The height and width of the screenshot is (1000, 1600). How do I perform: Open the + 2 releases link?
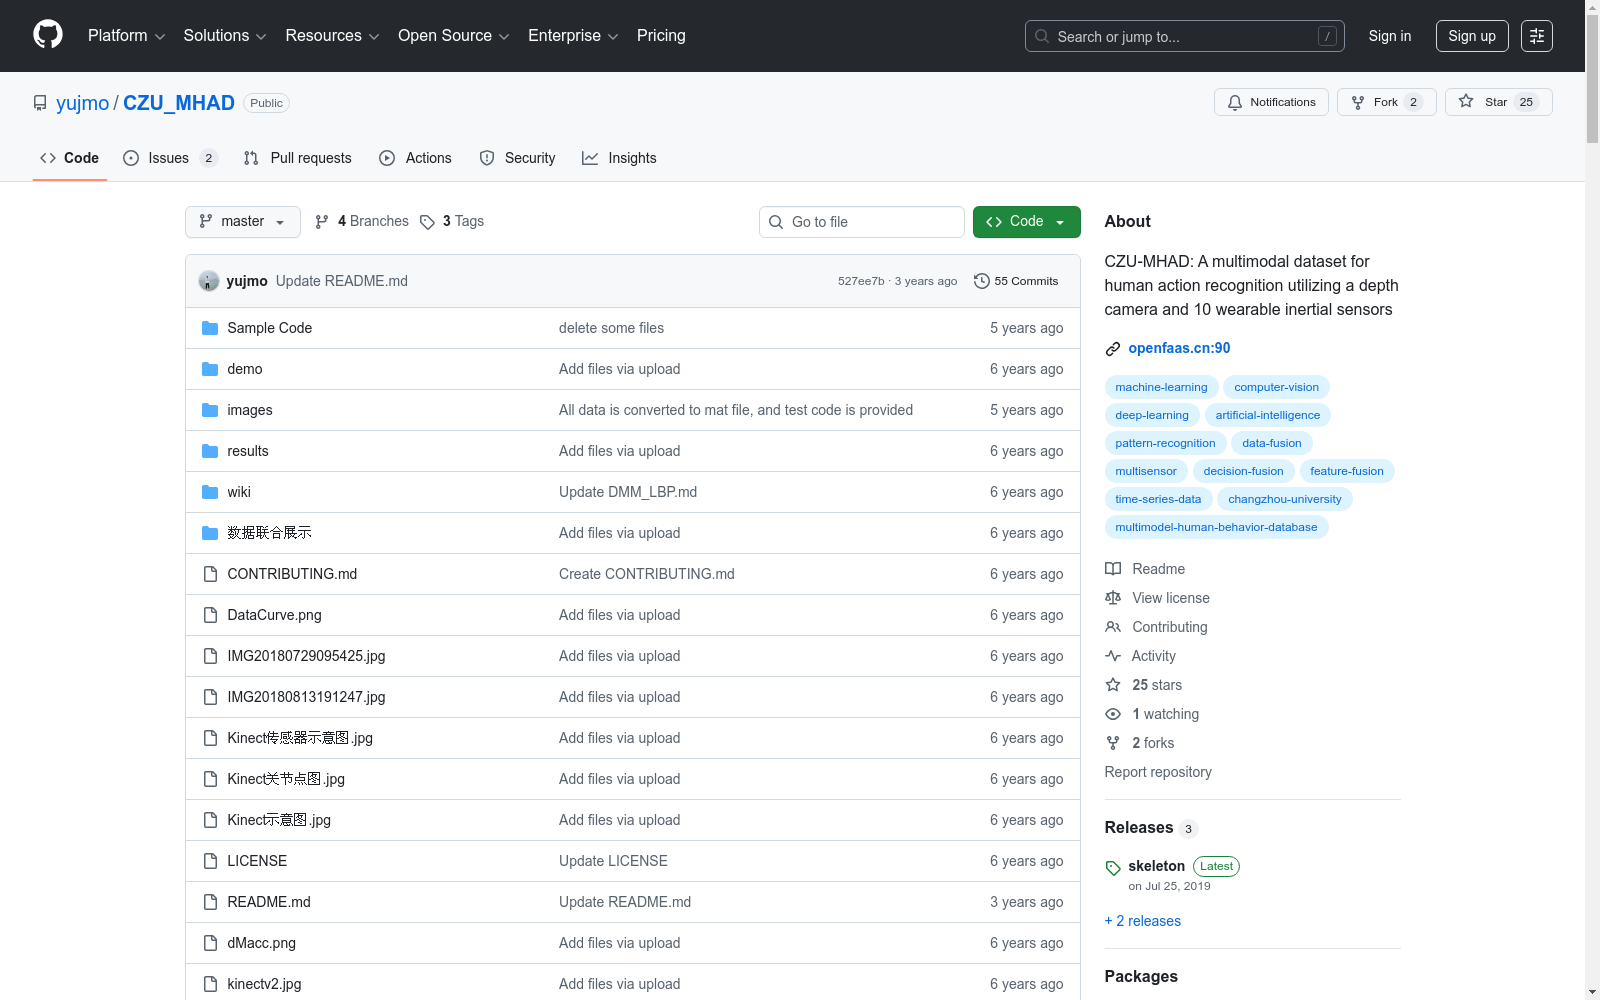[x=1143, y=921]
